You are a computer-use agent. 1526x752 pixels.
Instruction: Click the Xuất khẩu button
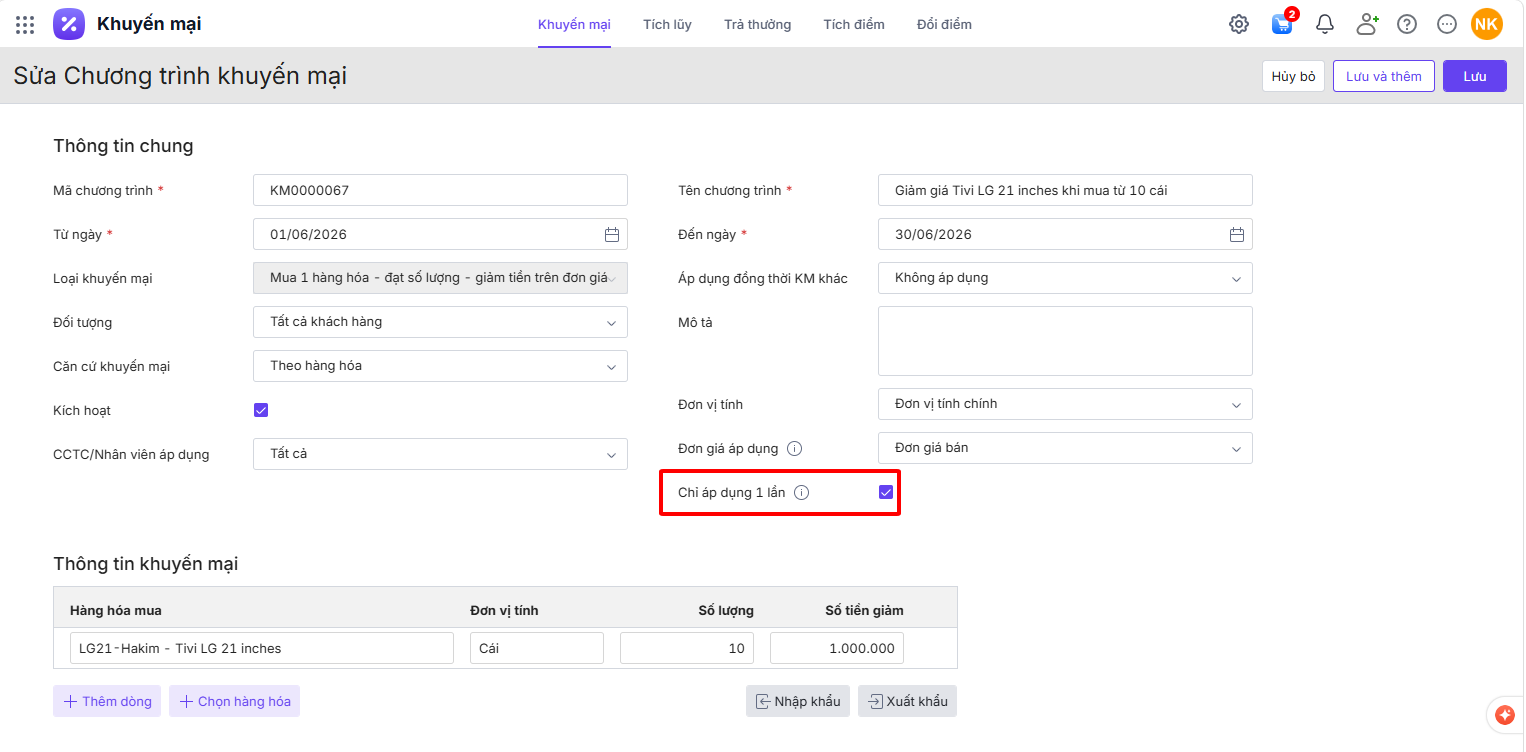[908, 701]
